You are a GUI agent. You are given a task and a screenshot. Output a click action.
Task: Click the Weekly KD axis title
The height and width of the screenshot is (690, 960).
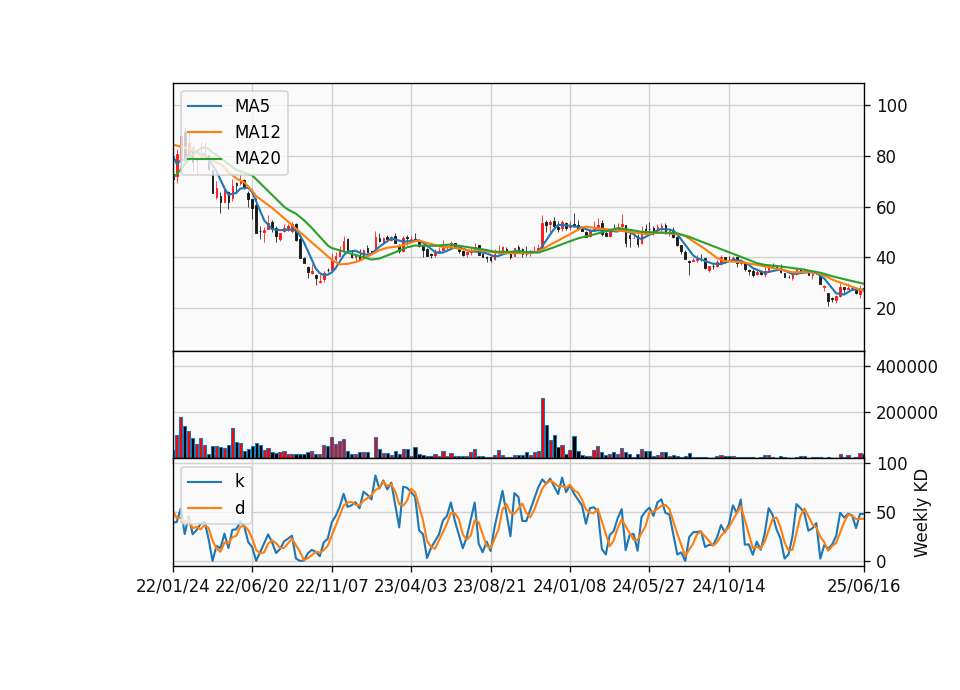pos(920,514)
